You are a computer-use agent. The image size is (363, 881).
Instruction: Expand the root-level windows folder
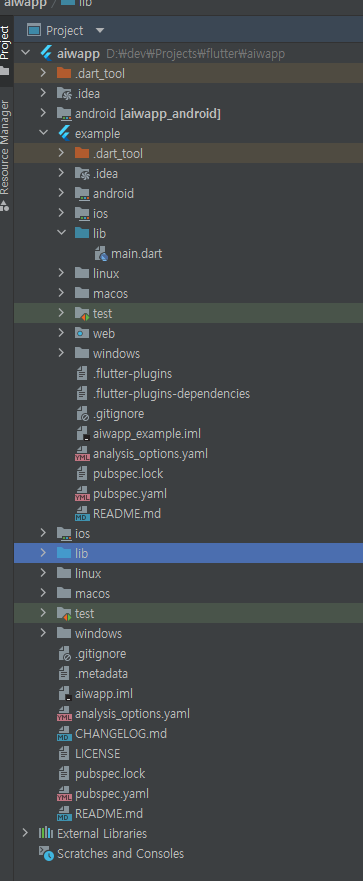coord(43,633)
